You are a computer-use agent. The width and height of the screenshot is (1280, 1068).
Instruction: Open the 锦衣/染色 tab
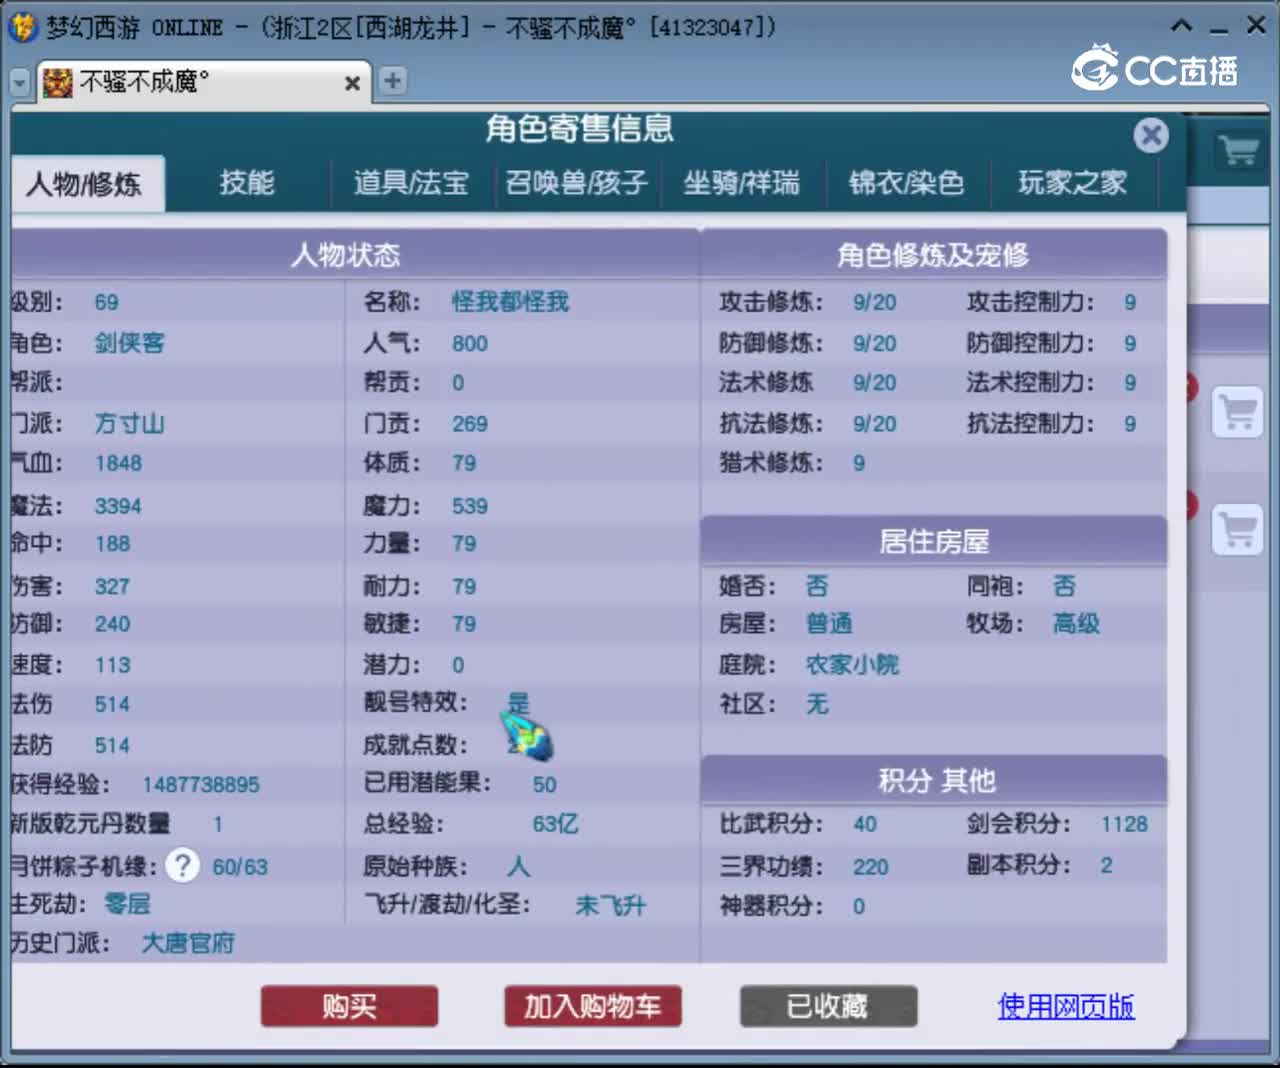click(x=907, y=183)
